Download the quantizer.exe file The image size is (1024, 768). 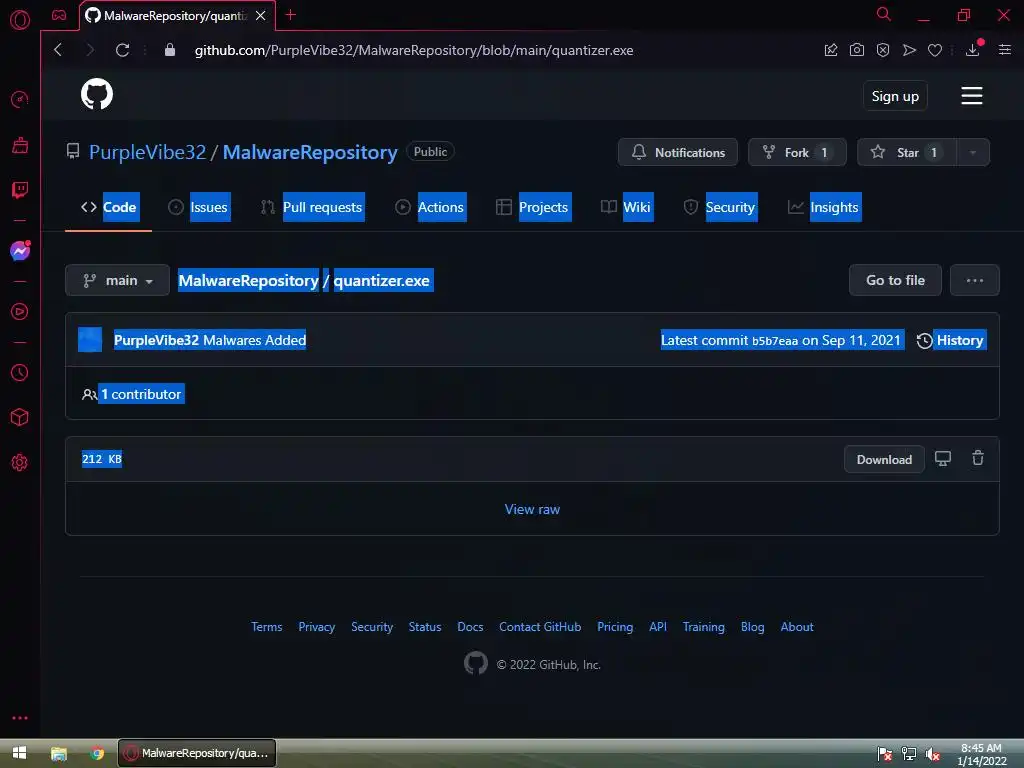(x=884, y=459)
